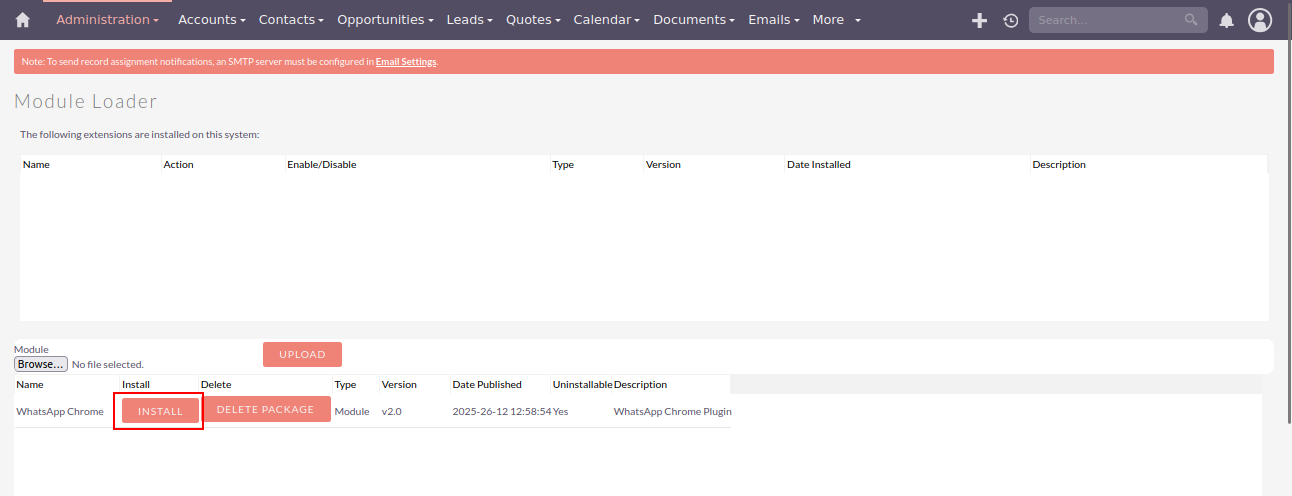The width and height of the screenshot is (1292, 496).
Task: Open the Quotes menu
Action: [533, 20]
